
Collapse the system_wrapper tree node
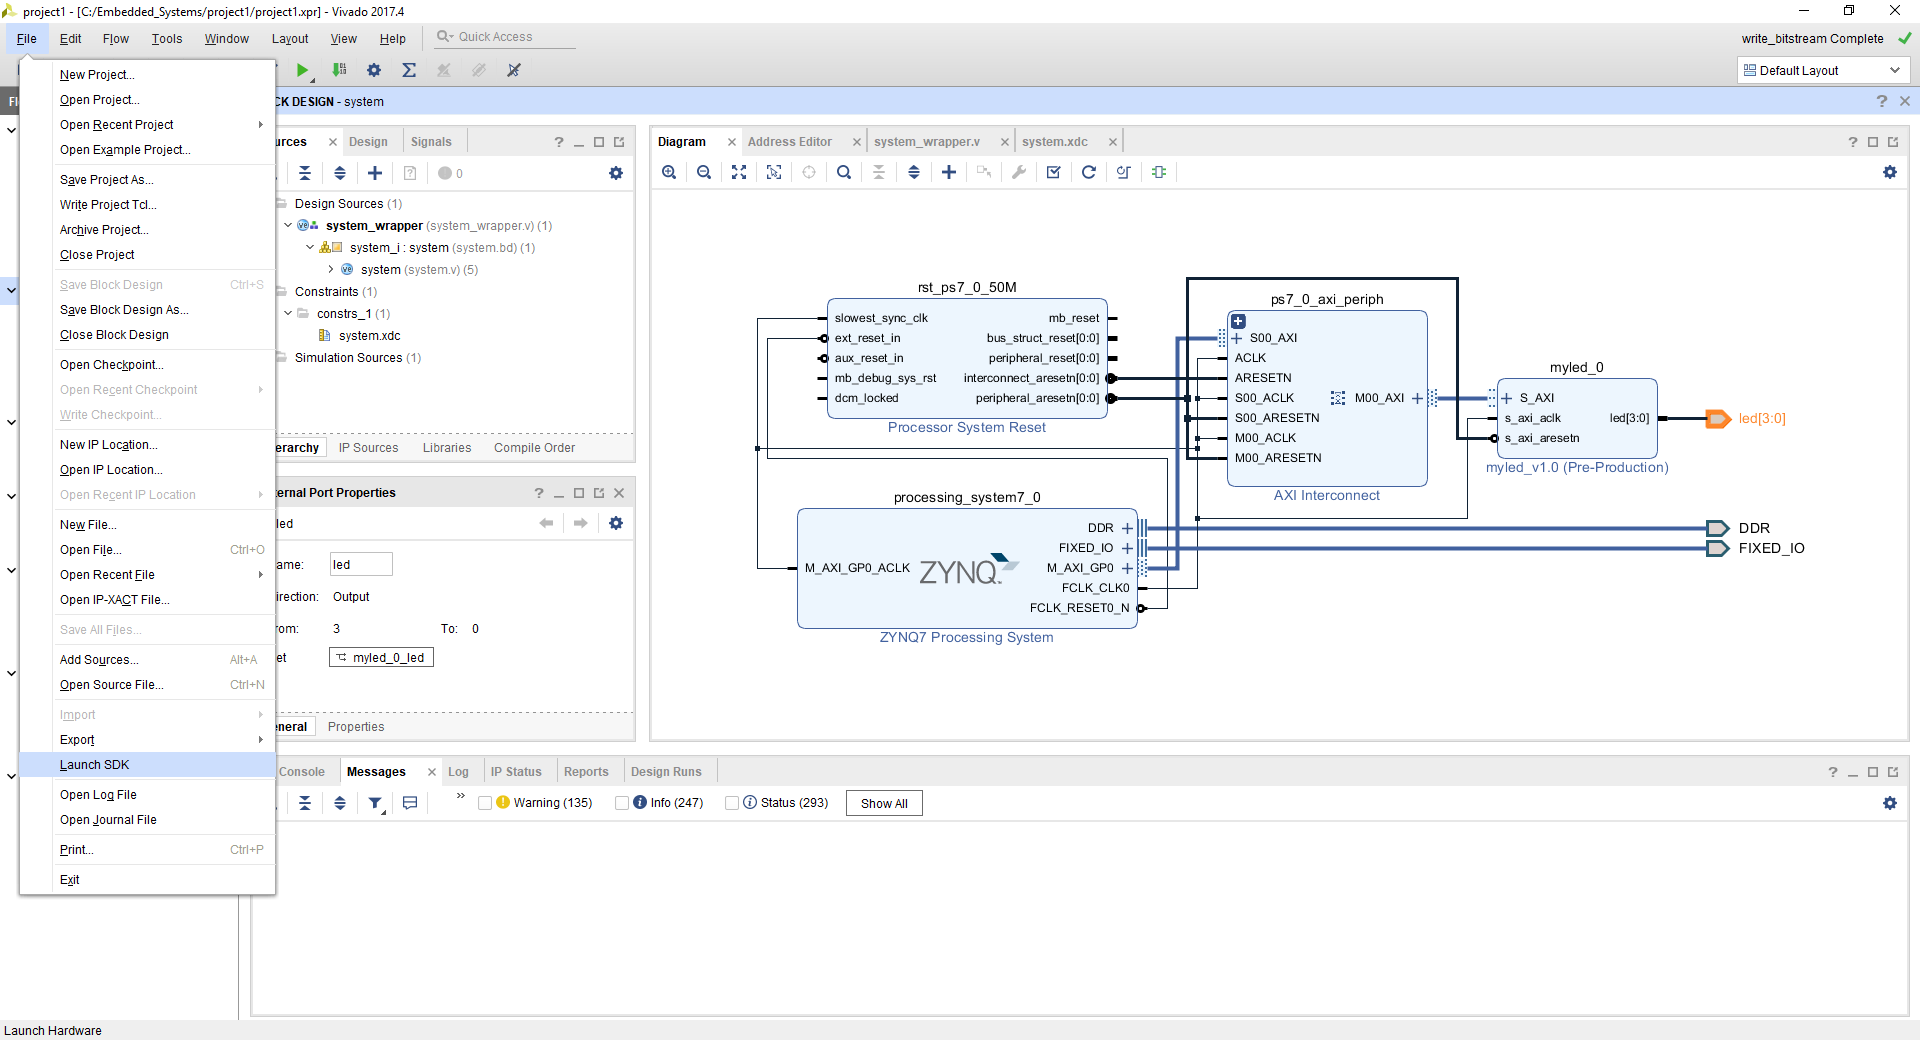point(288,226)
